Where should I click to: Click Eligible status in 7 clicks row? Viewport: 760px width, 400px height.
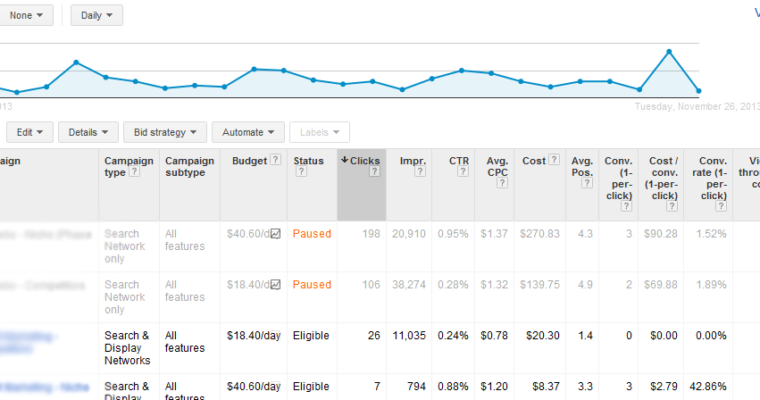click(311, 386)
